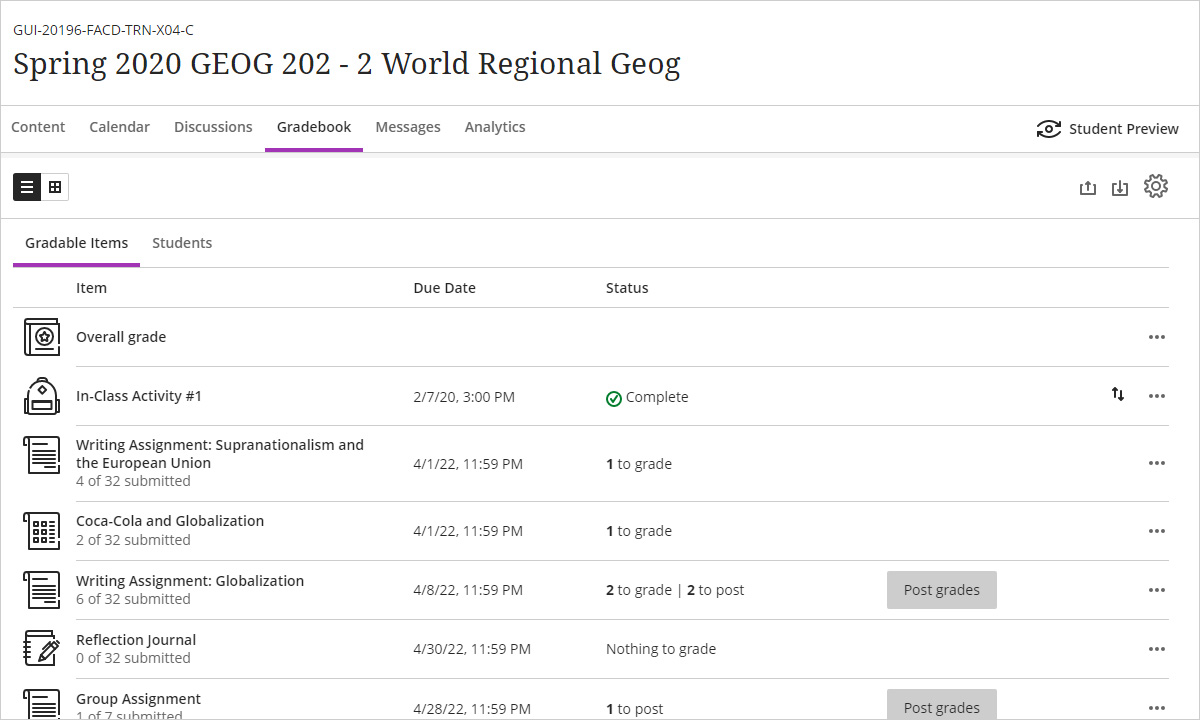The image size is (1200, 720).
Task: Click the Coca-Cola and Globalization test icon
Action: (42, 530)
